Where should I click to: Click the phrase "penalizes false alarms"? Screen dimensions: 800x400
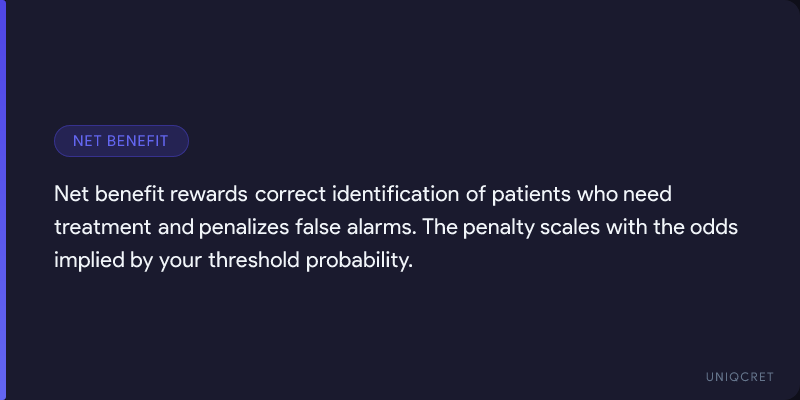[307, 226]
